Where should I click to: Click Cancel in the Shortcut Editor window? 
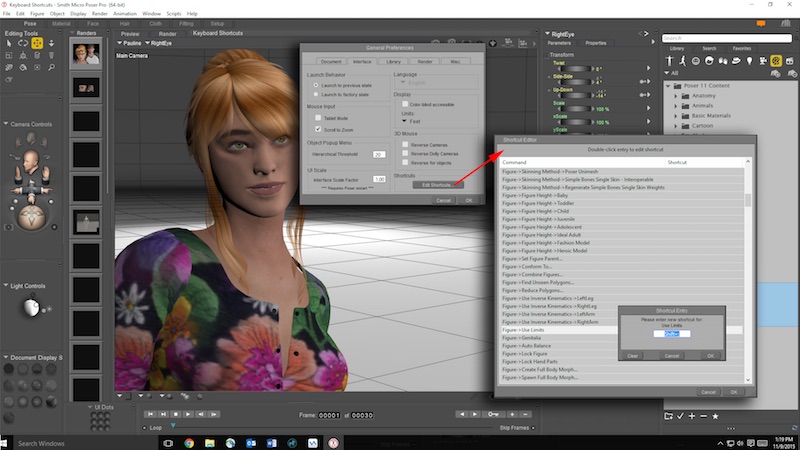[x=708, y=392]
